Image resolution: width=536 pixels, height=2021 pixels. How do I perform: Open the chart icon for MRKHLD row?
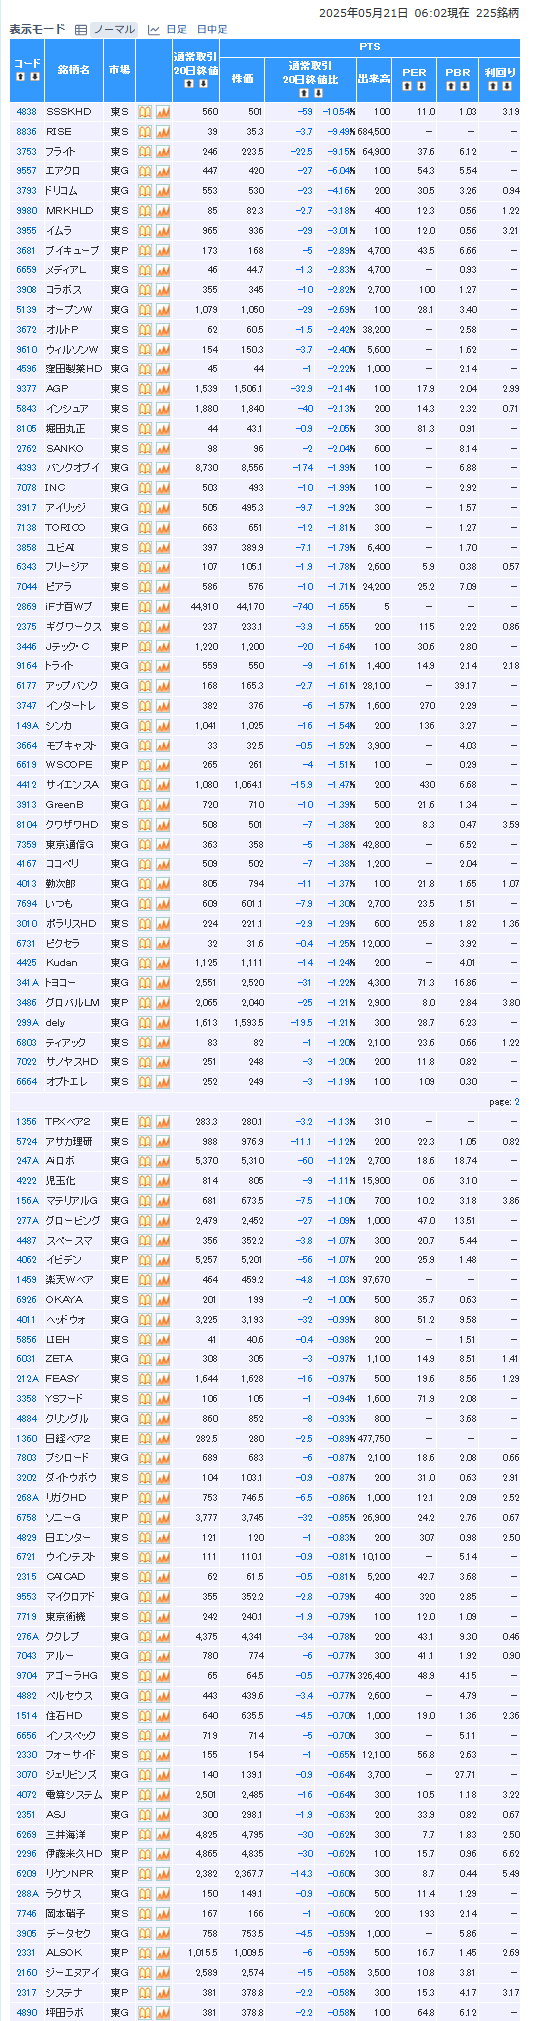pyautogui.click(x=163, y=210)
